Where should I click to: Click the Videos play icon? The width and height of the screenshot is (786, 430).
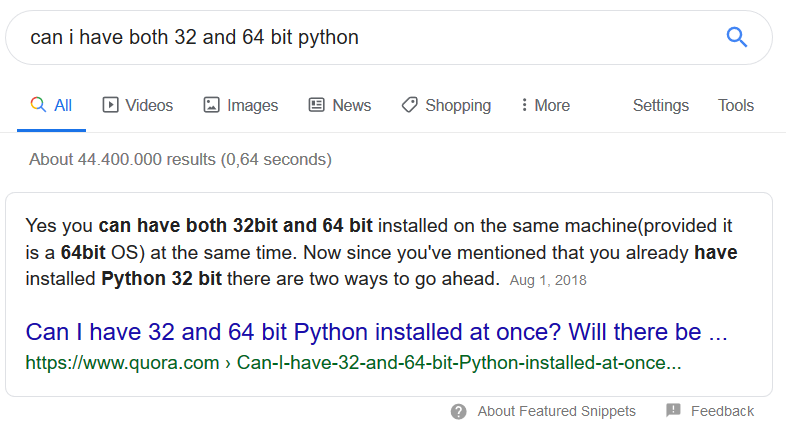click(110, 105)
